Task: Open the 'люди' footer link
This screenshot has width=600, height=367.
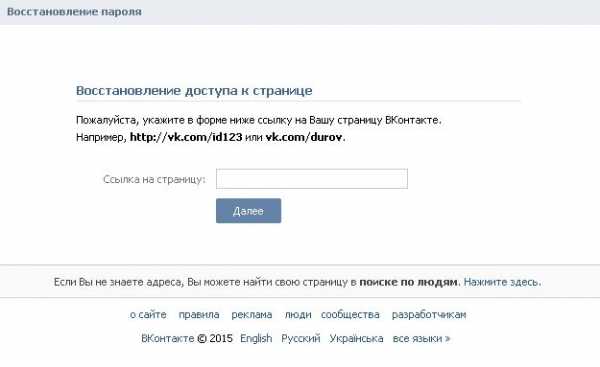Action: 298,315
